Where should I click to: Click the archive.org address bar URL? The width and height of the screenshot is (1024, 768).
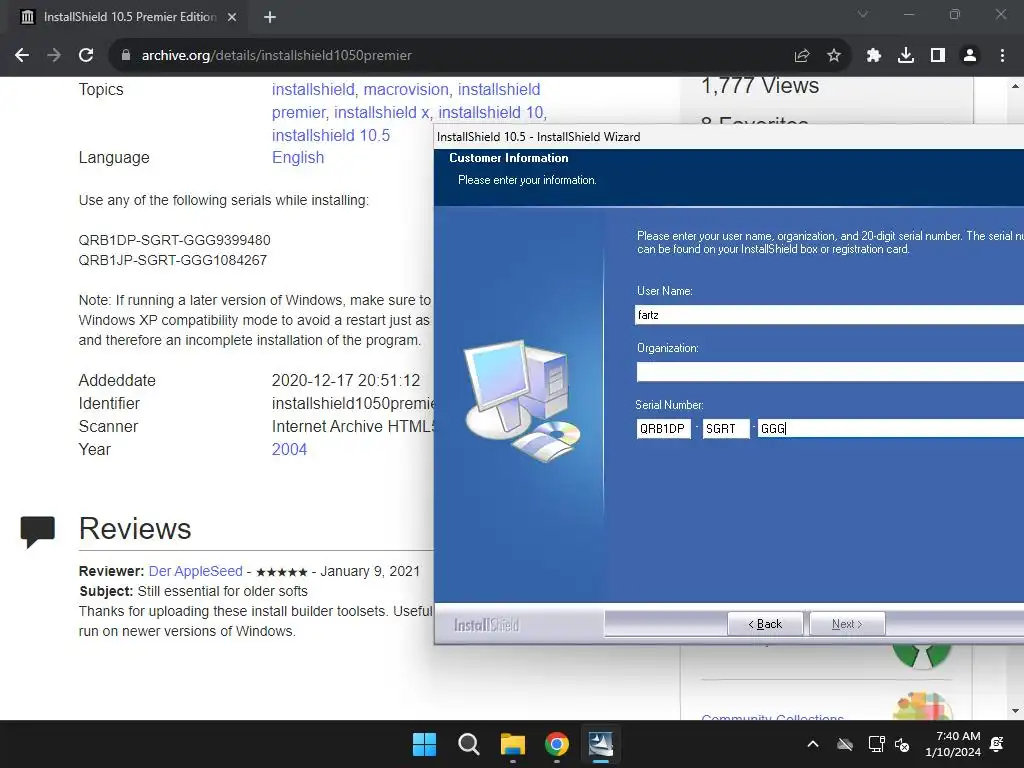[x=277, y=56]
